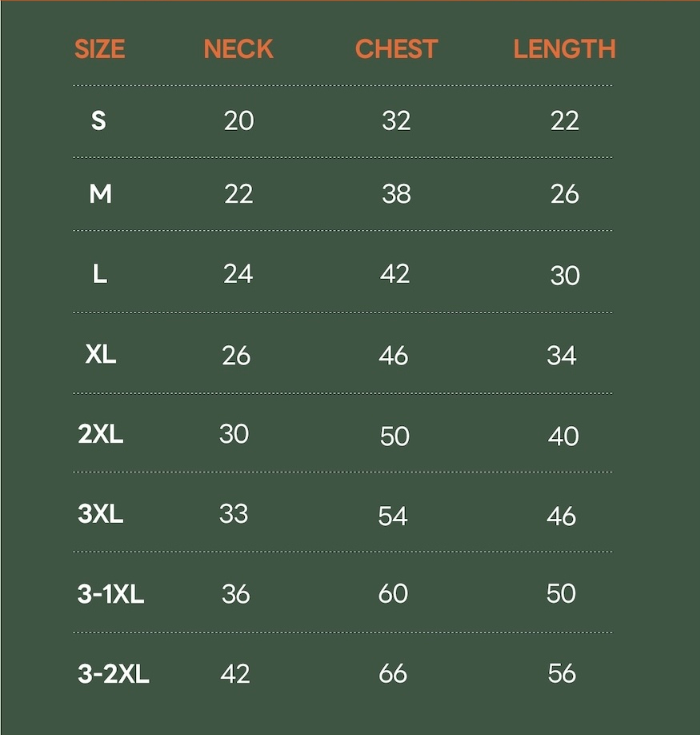This screenshot has width=700, height=735.
Task: Select the S size row label
Action: coord(98,121)
